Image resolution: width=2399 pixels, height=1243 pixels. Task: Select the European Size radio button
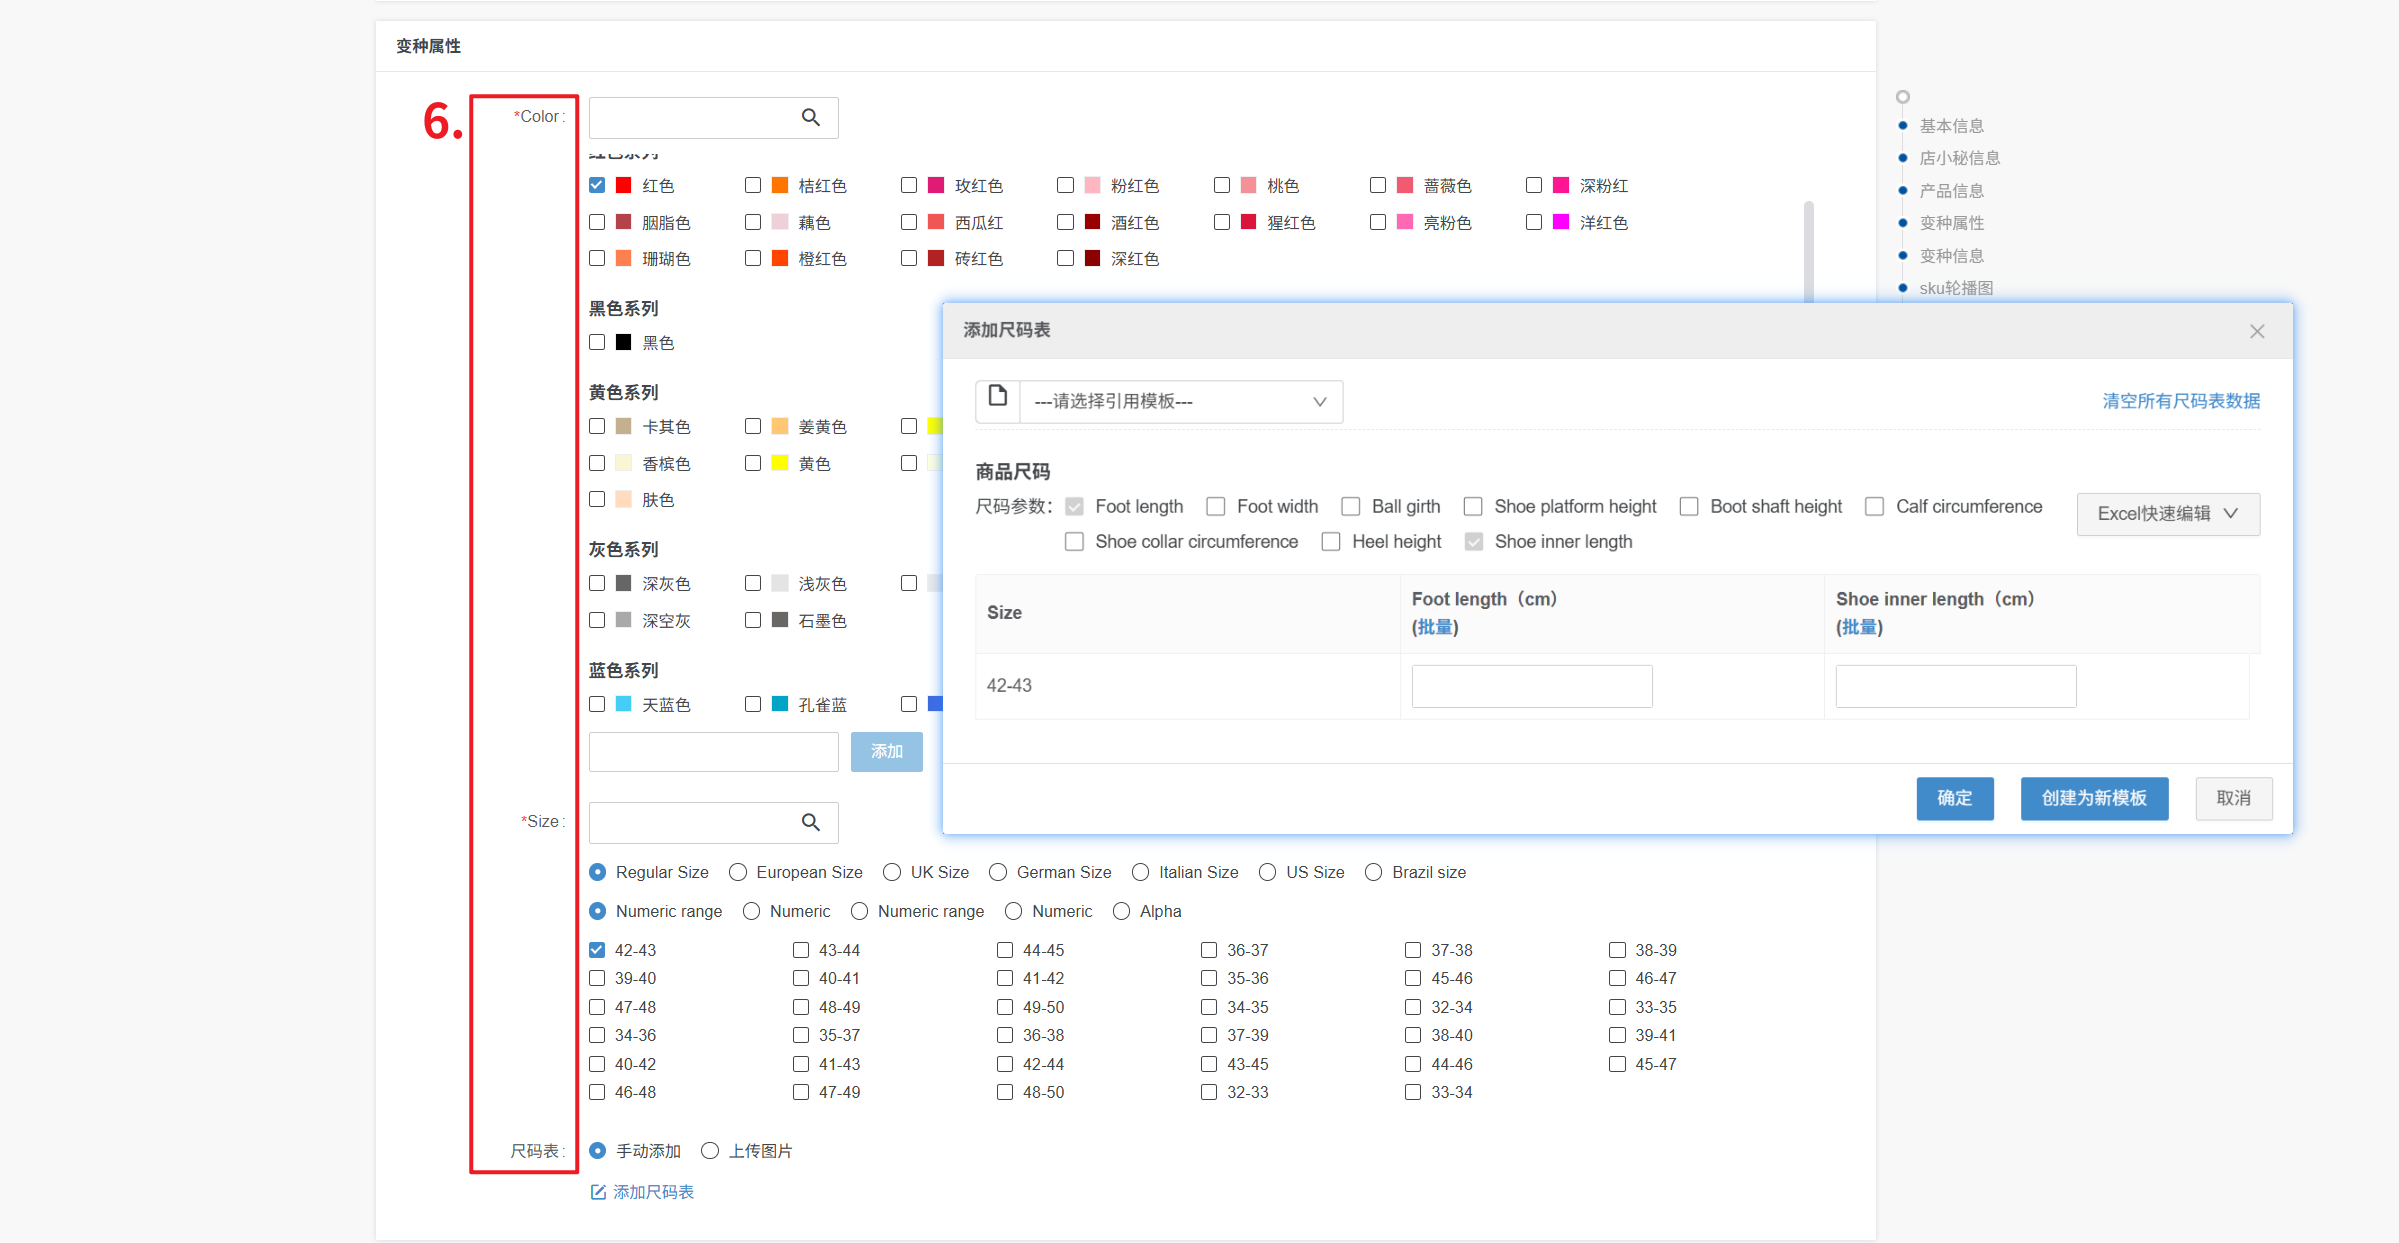coord(738,872)
